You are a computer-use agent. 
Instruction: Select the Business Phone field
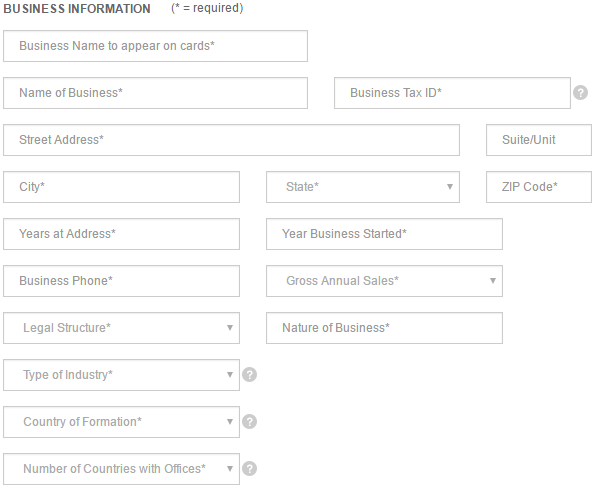pyautogui.click(x=121, y=281)
